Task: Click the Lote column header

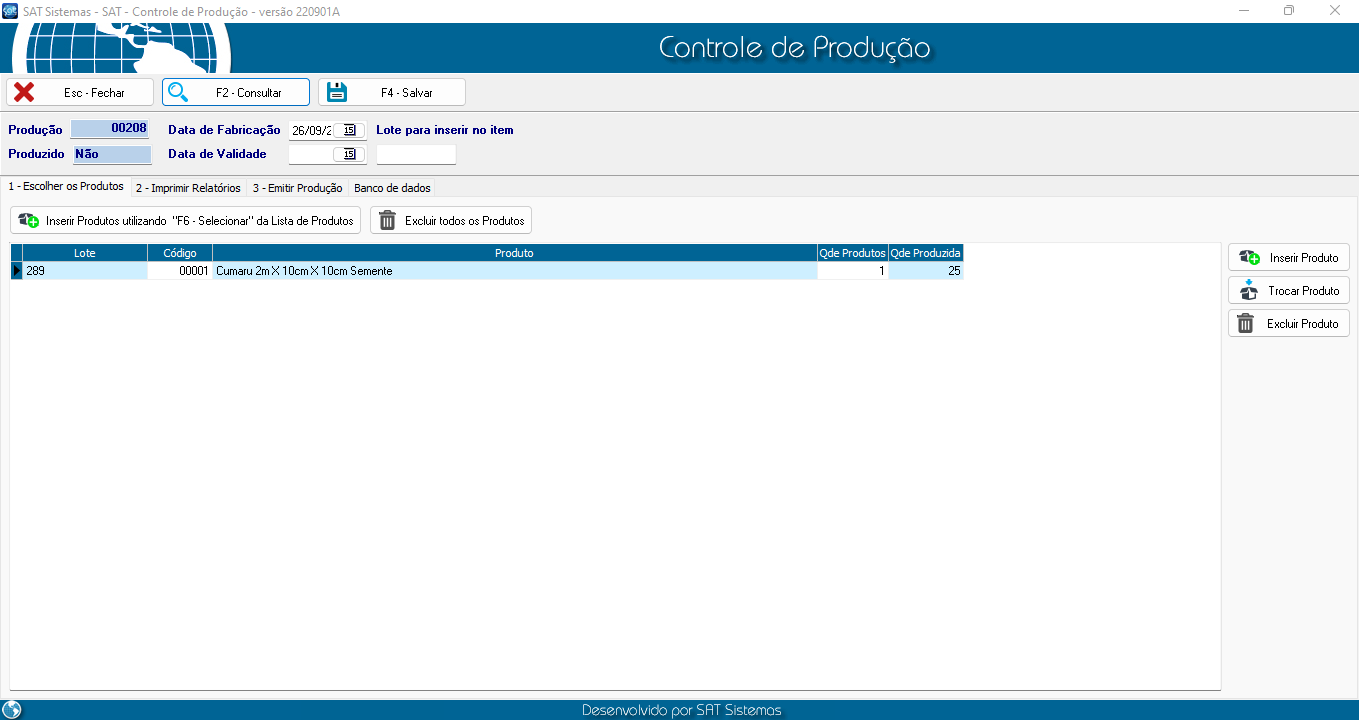Action: tap(85, 253)
